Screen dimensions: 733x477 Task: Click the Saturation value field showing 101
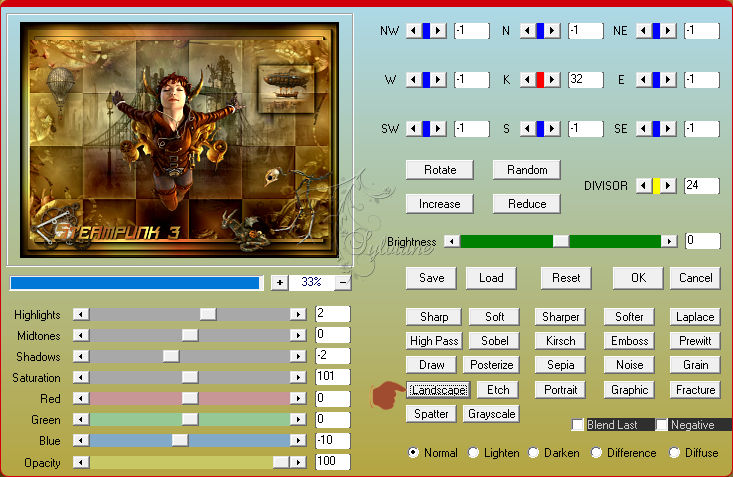pos(333,377)
